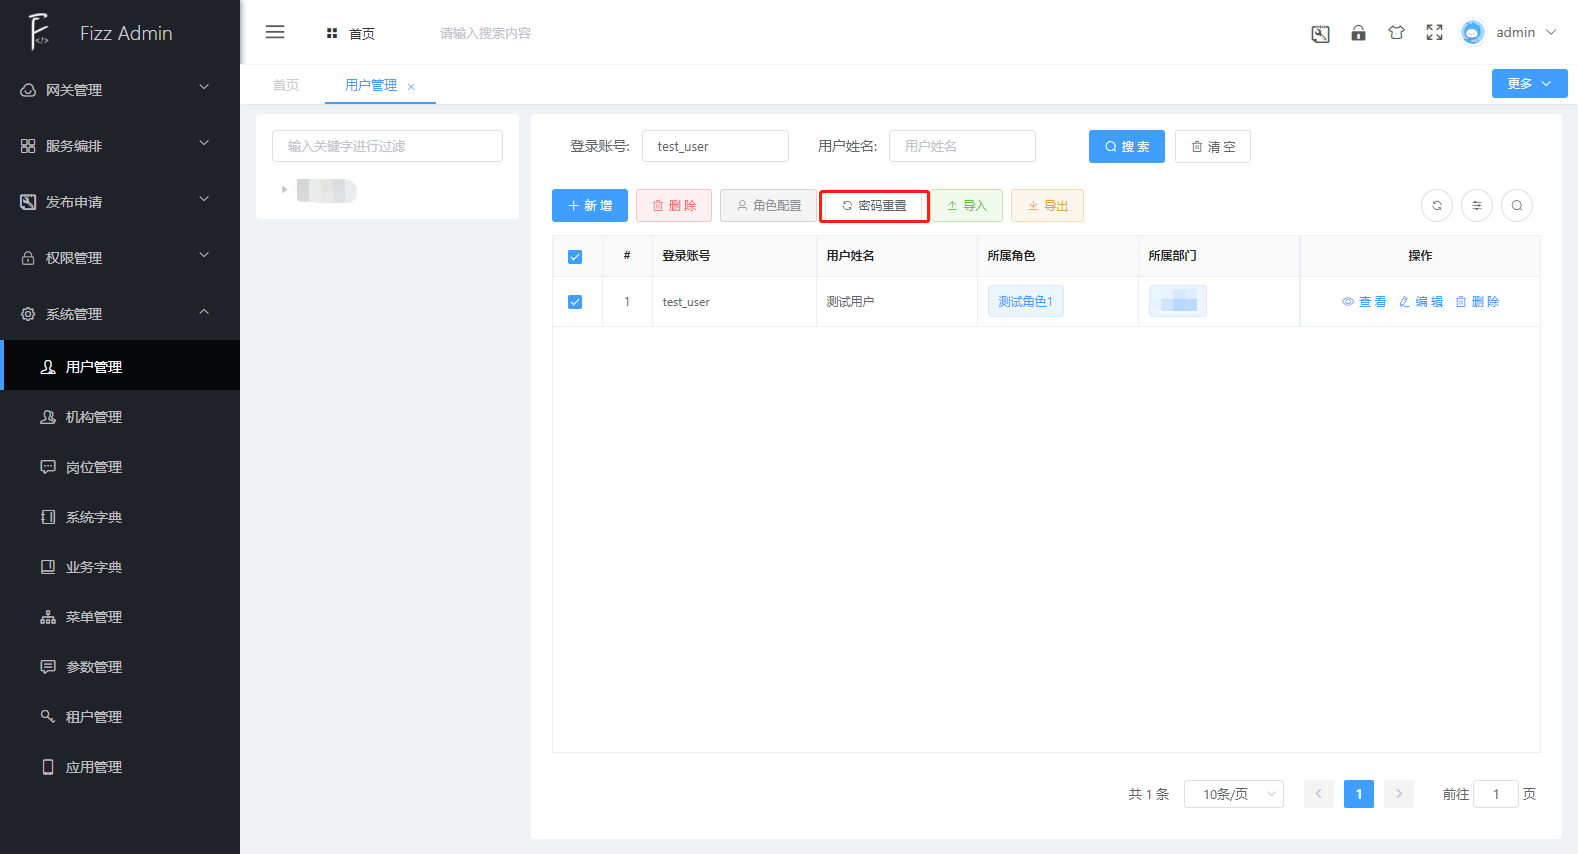Click the 清空 button
The width and height of the screenshot is (1578, 854).
tap(1213, 146)
